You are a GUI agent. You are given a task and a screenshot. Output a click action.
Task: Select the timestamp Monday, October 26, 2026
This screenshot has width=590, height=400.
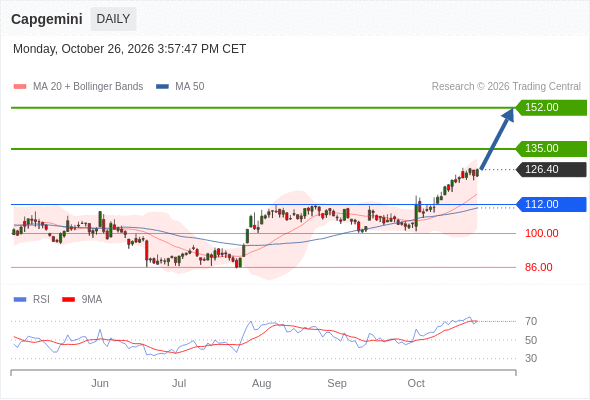[x=129, y=49]
